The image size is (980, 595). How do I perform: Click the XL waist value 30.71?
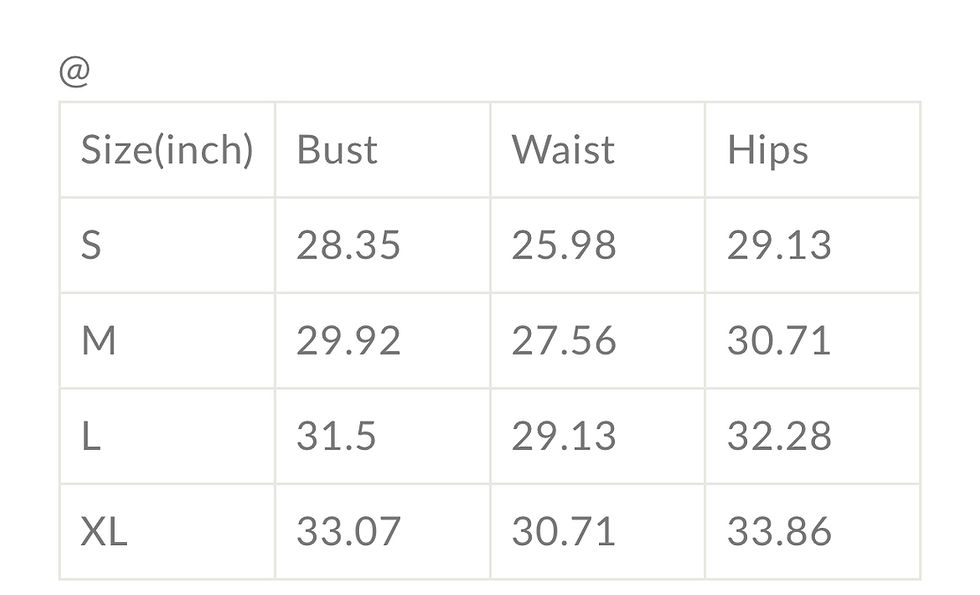tap(564, 532)
